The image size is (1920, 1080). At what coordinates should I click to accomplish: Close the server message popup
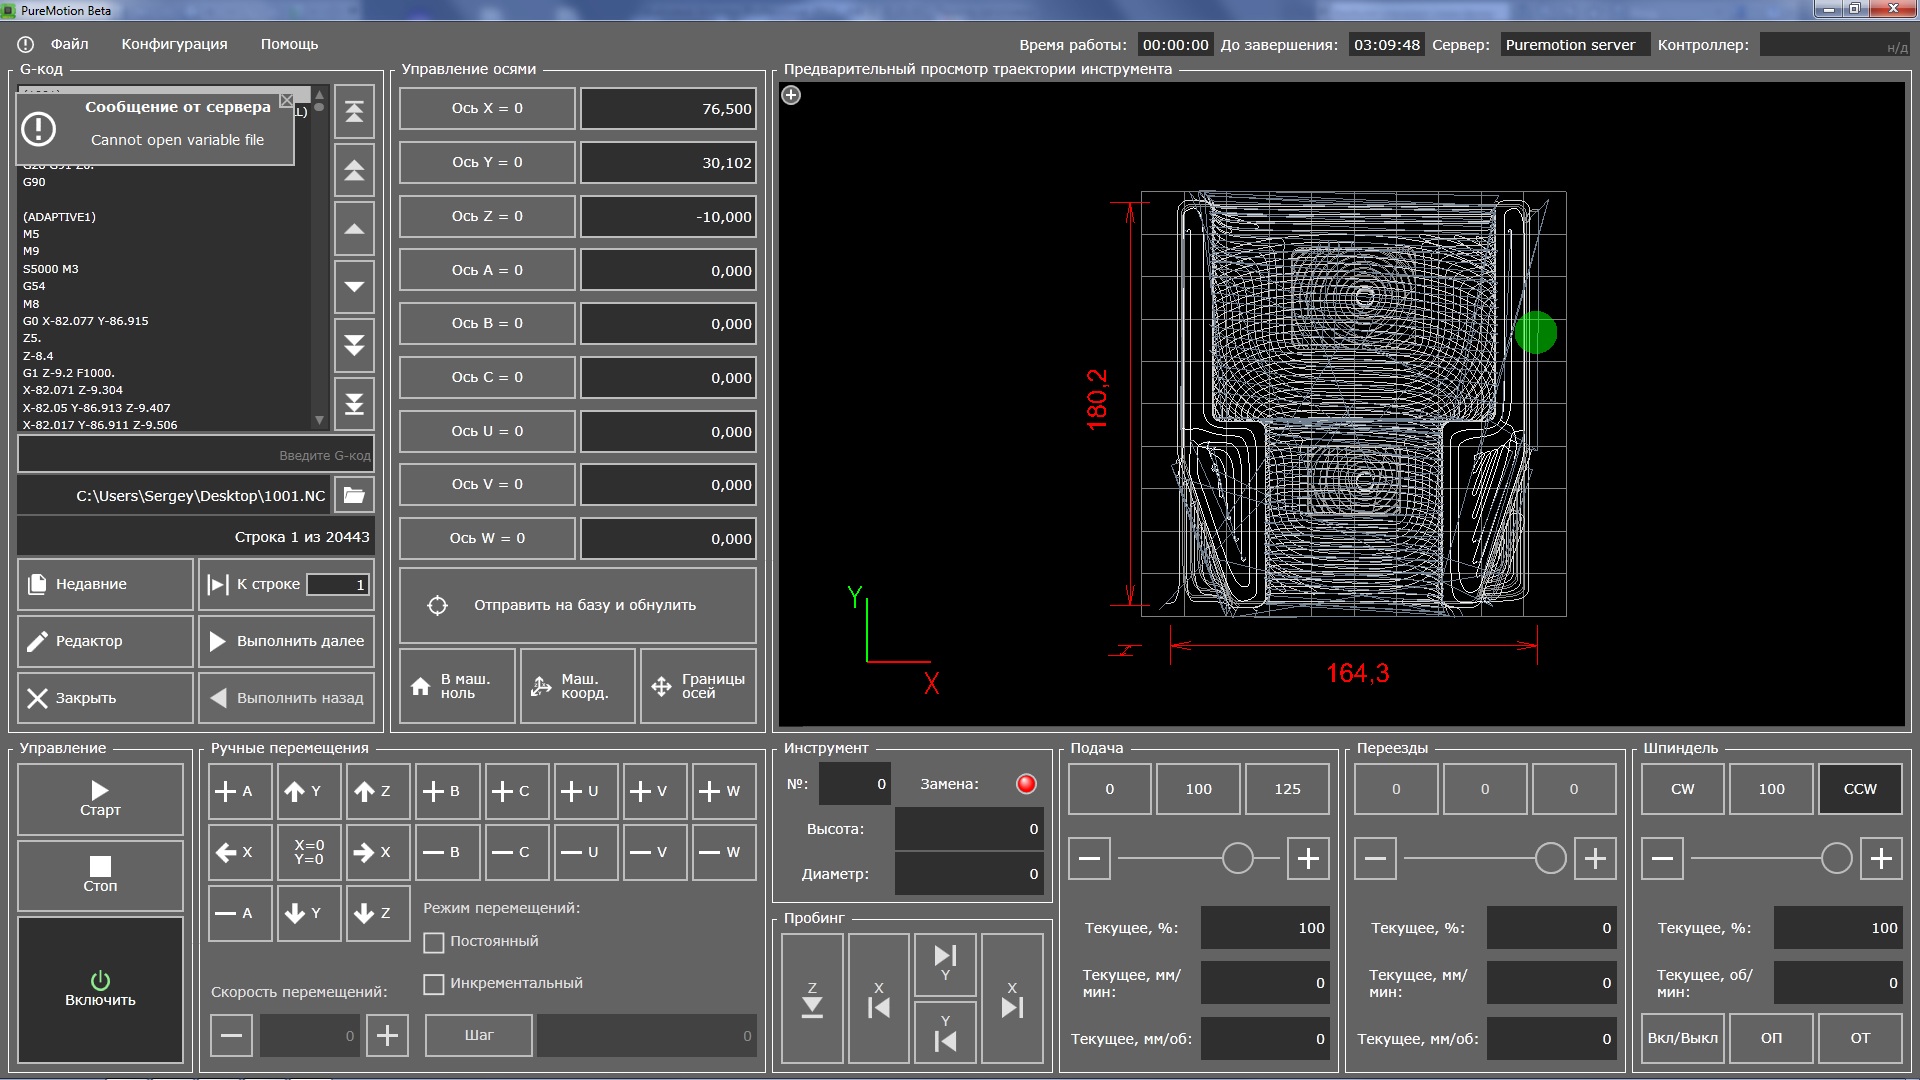(x=287, y=100)
